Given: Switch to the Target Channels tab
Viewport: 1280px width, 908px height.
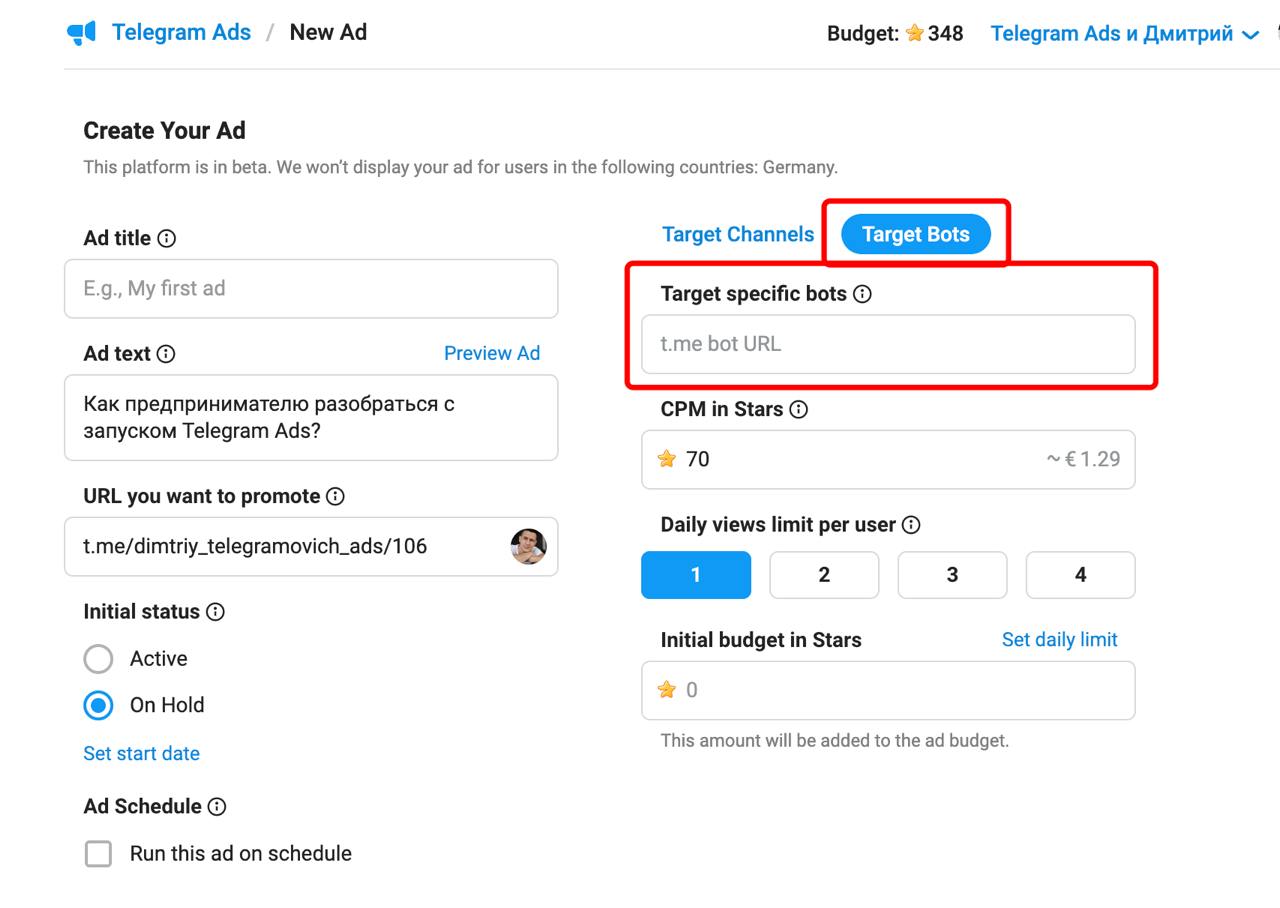Looking at the screenshot, I should point(738,234).
